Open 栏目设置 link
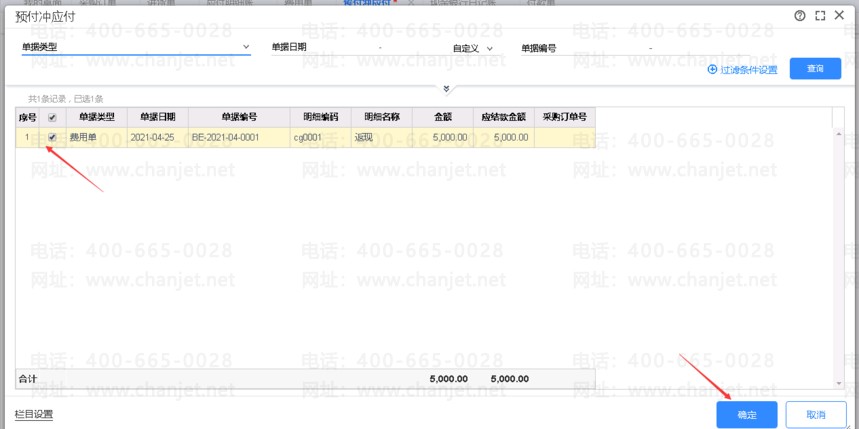This screenshot has width=859, height=429. tap(34, 414)
